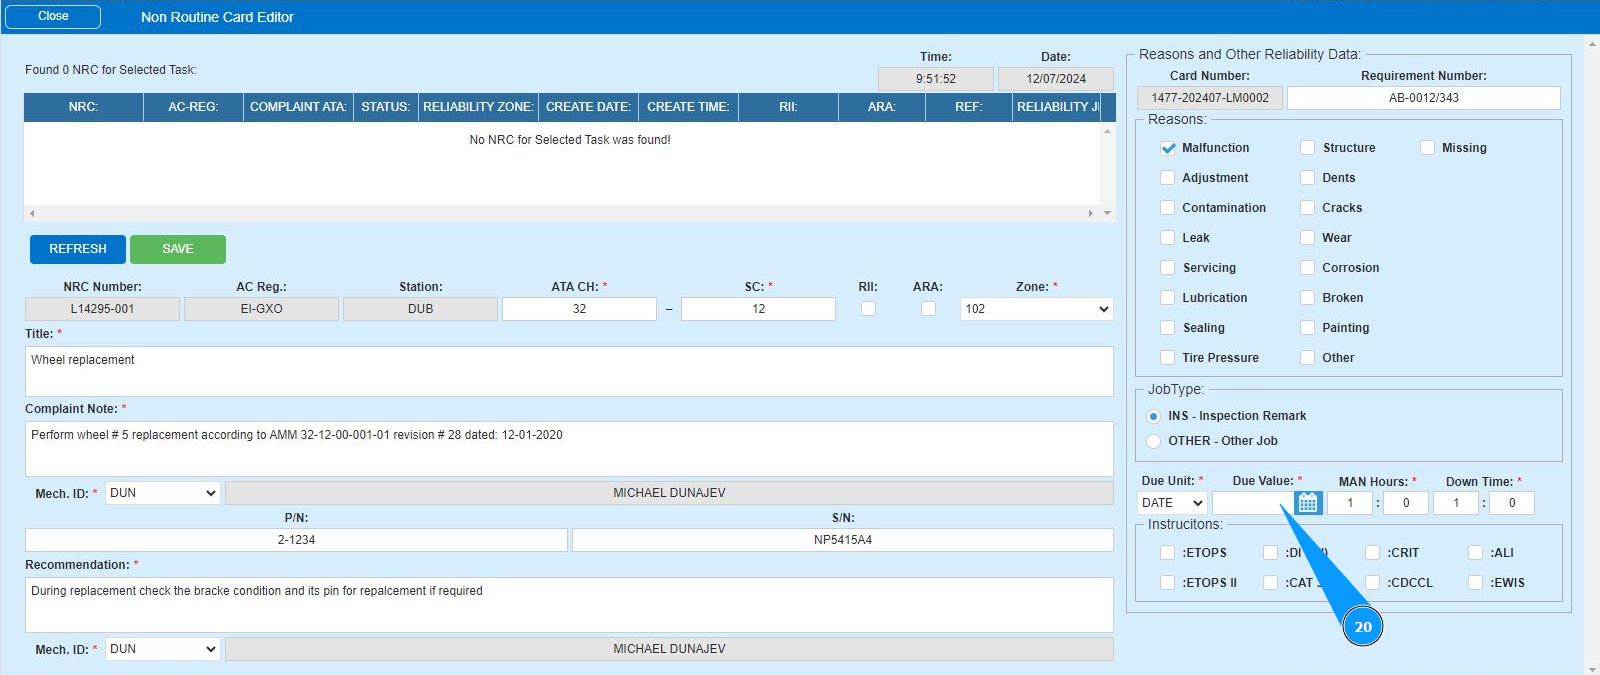Image resolution: width=1600 pixels, height=675 pixels.
Task: Click into the Title text field
Action: tap(568, 371)
